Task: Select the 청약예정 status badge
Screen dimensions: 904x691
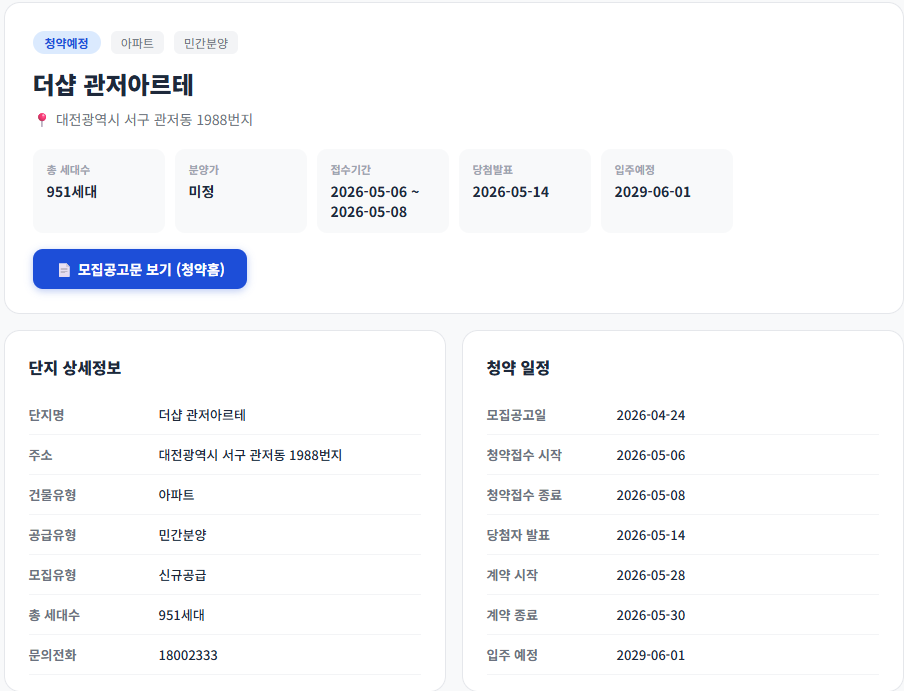Action: [x=65, y=42]
